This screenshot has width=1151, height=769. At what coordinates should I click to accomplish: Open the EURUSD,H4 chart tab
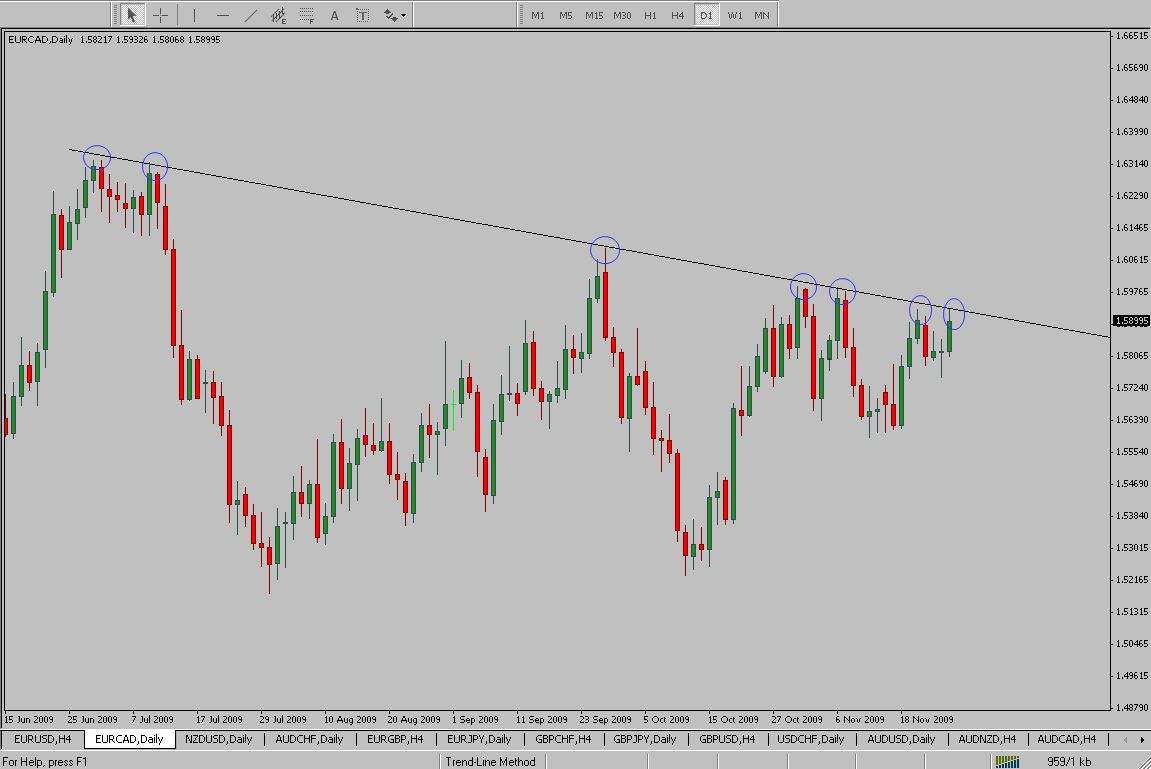42,739
